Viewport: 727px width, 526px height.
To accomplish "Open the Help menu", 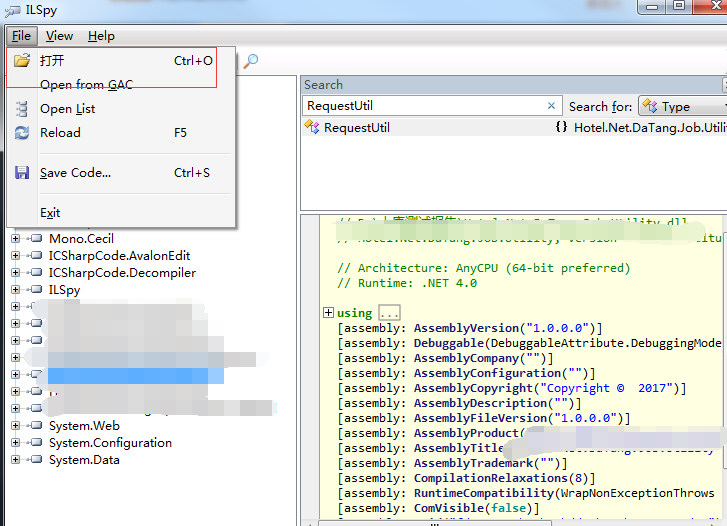I will point(101,36).
